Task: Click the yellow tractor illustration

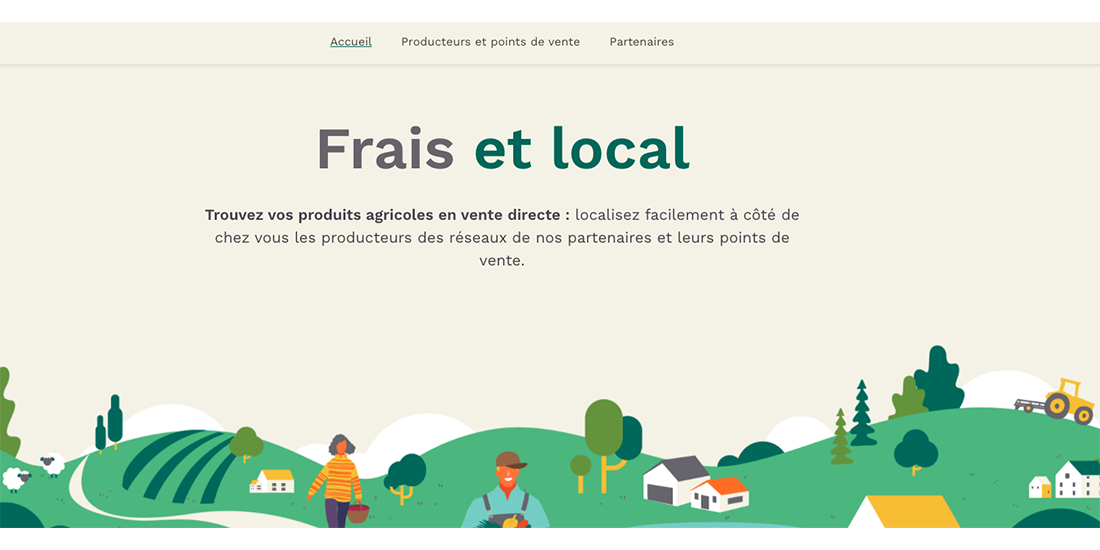Action: (1060, 401)
